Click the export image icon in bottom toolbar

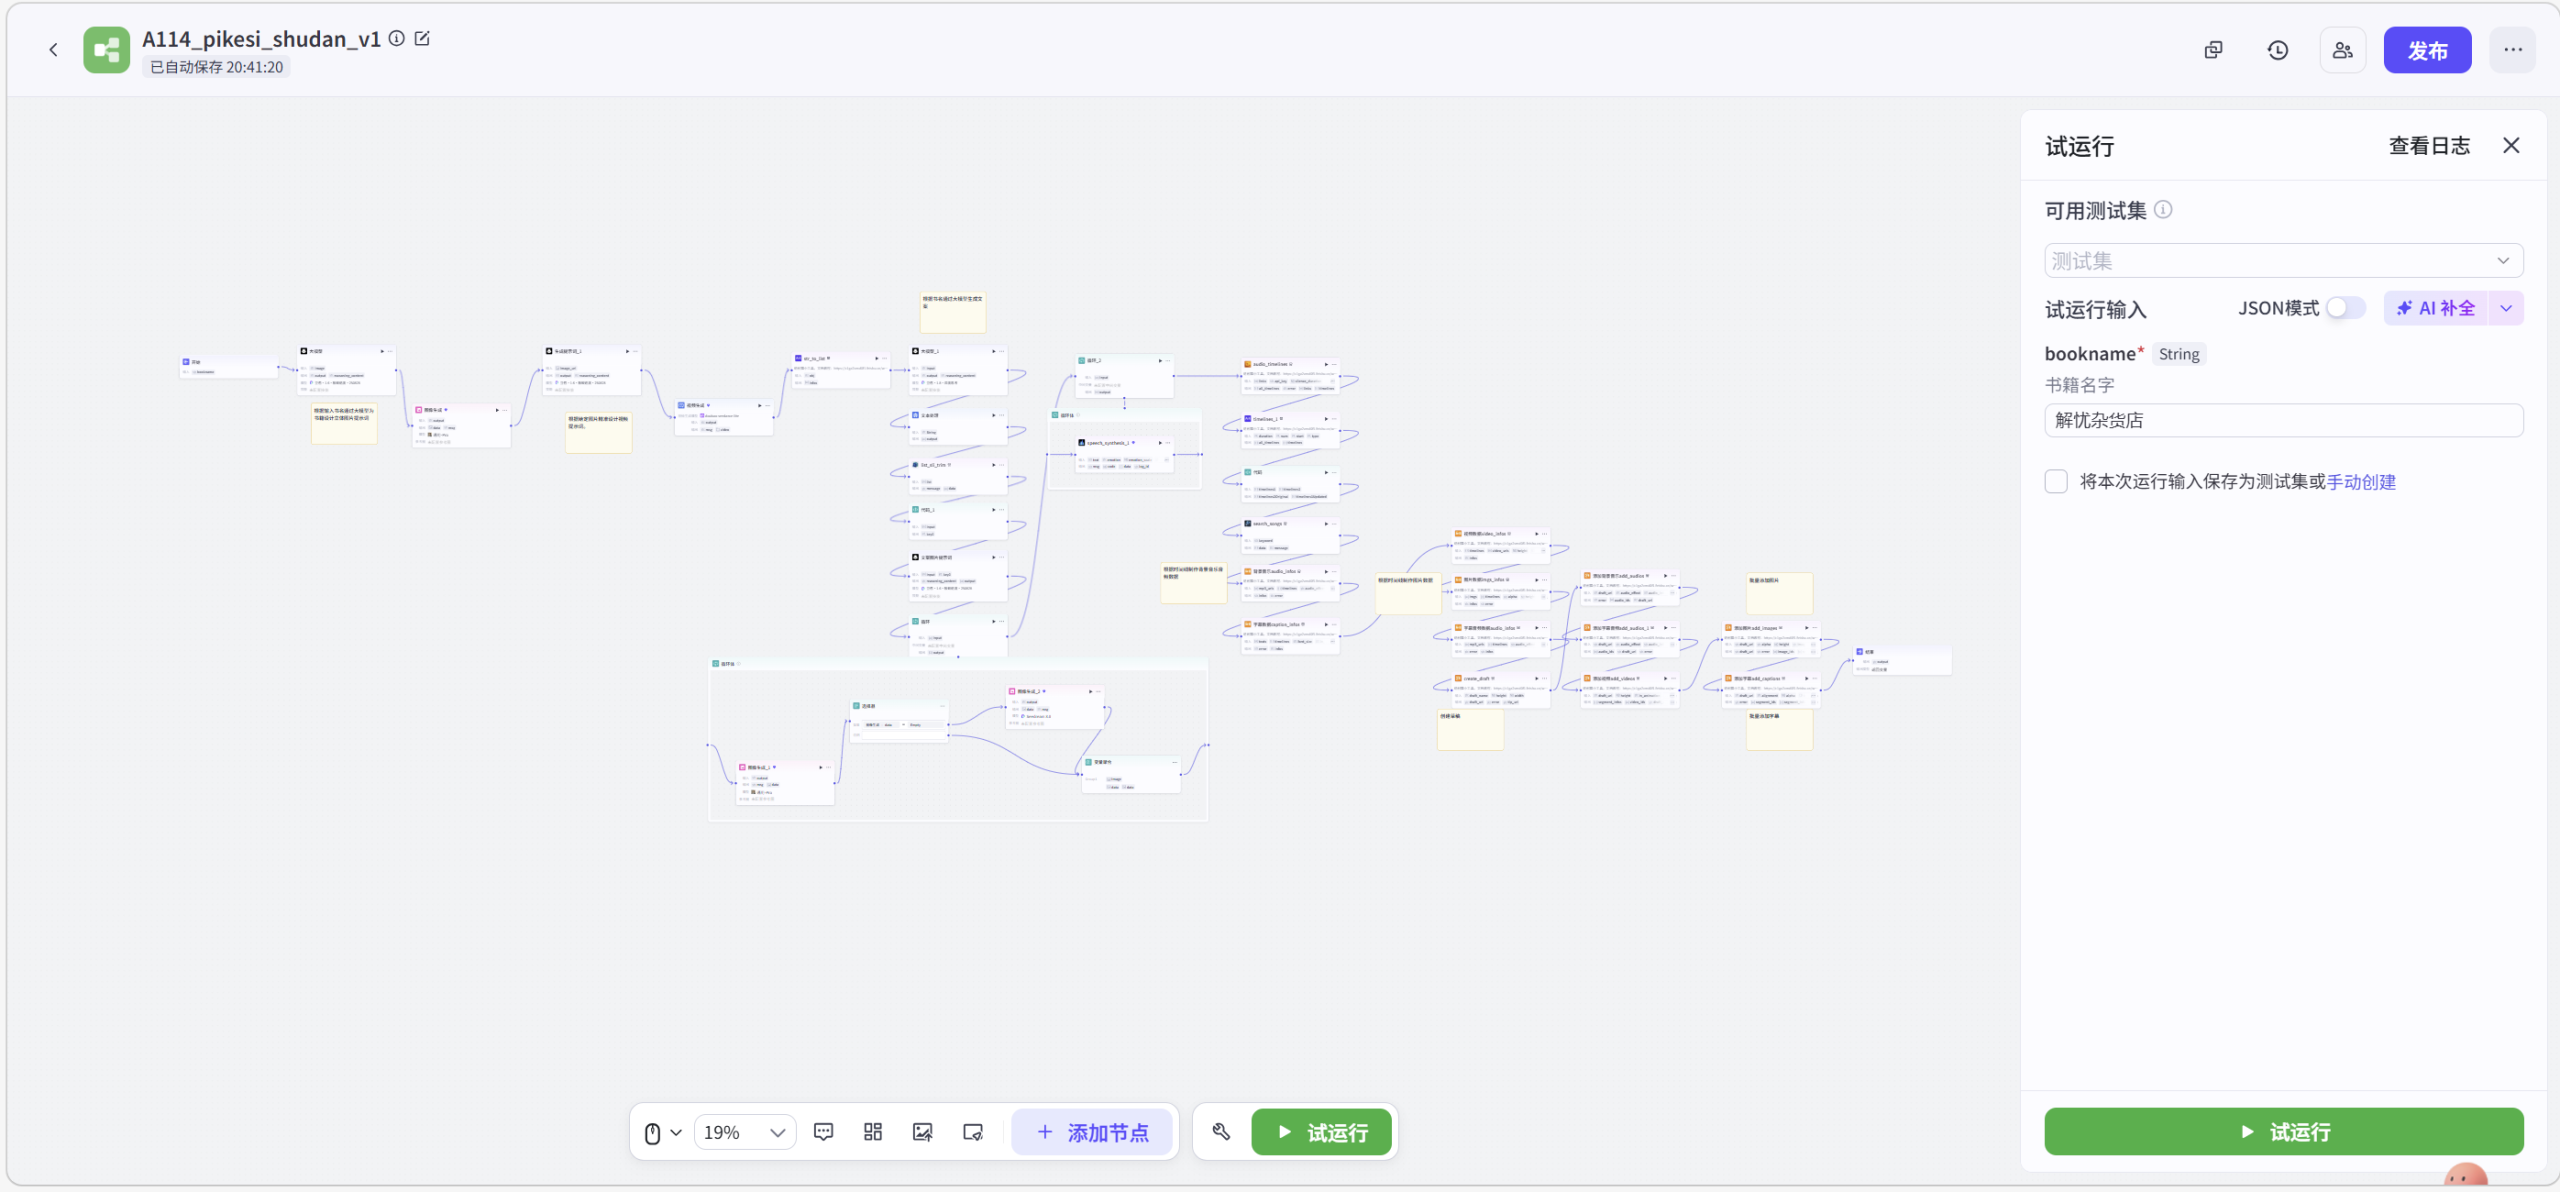click(x=922, y=1132)
